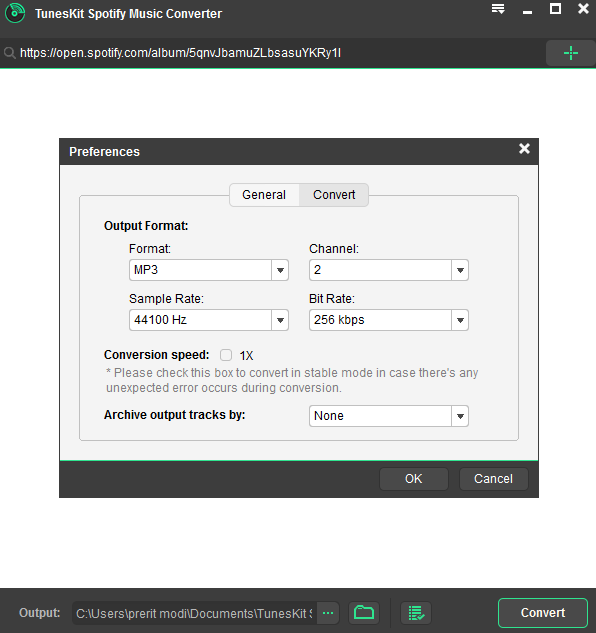
Task: Click the Channel: label
Action: [334, 249]
